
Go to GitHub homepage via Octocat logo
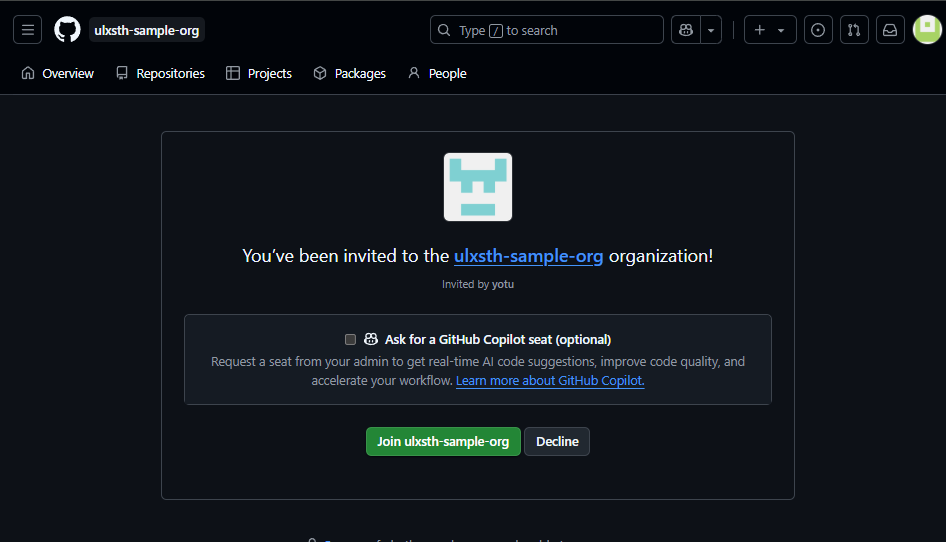pyautogui.click(x=67, y=30)
